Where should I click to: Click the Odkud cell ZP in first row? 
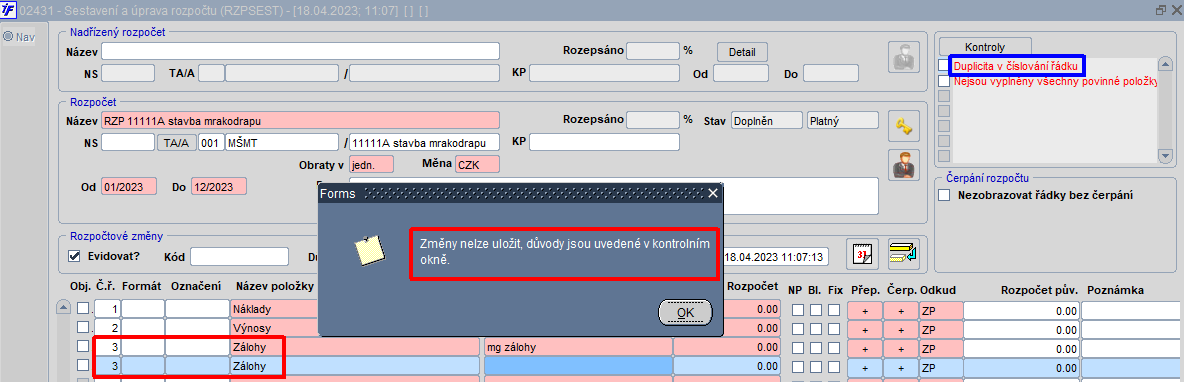[x=941, y=310]
